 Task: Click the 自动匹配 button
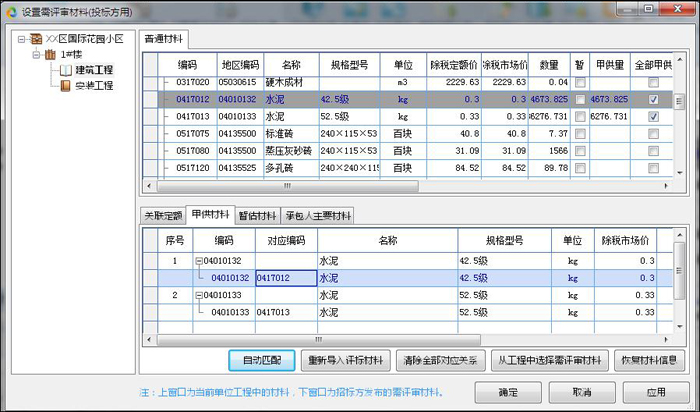[x=262, y=360]
